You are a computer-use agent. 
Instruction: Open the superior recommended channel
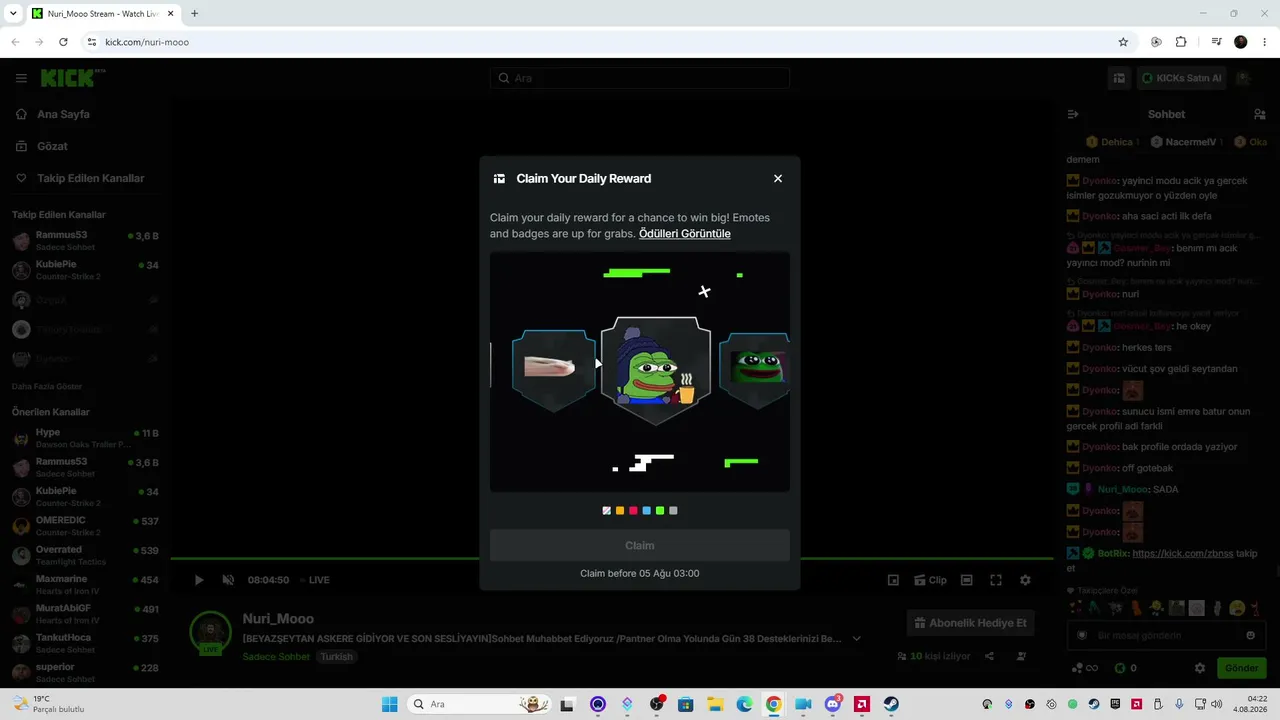coord(85,672)
